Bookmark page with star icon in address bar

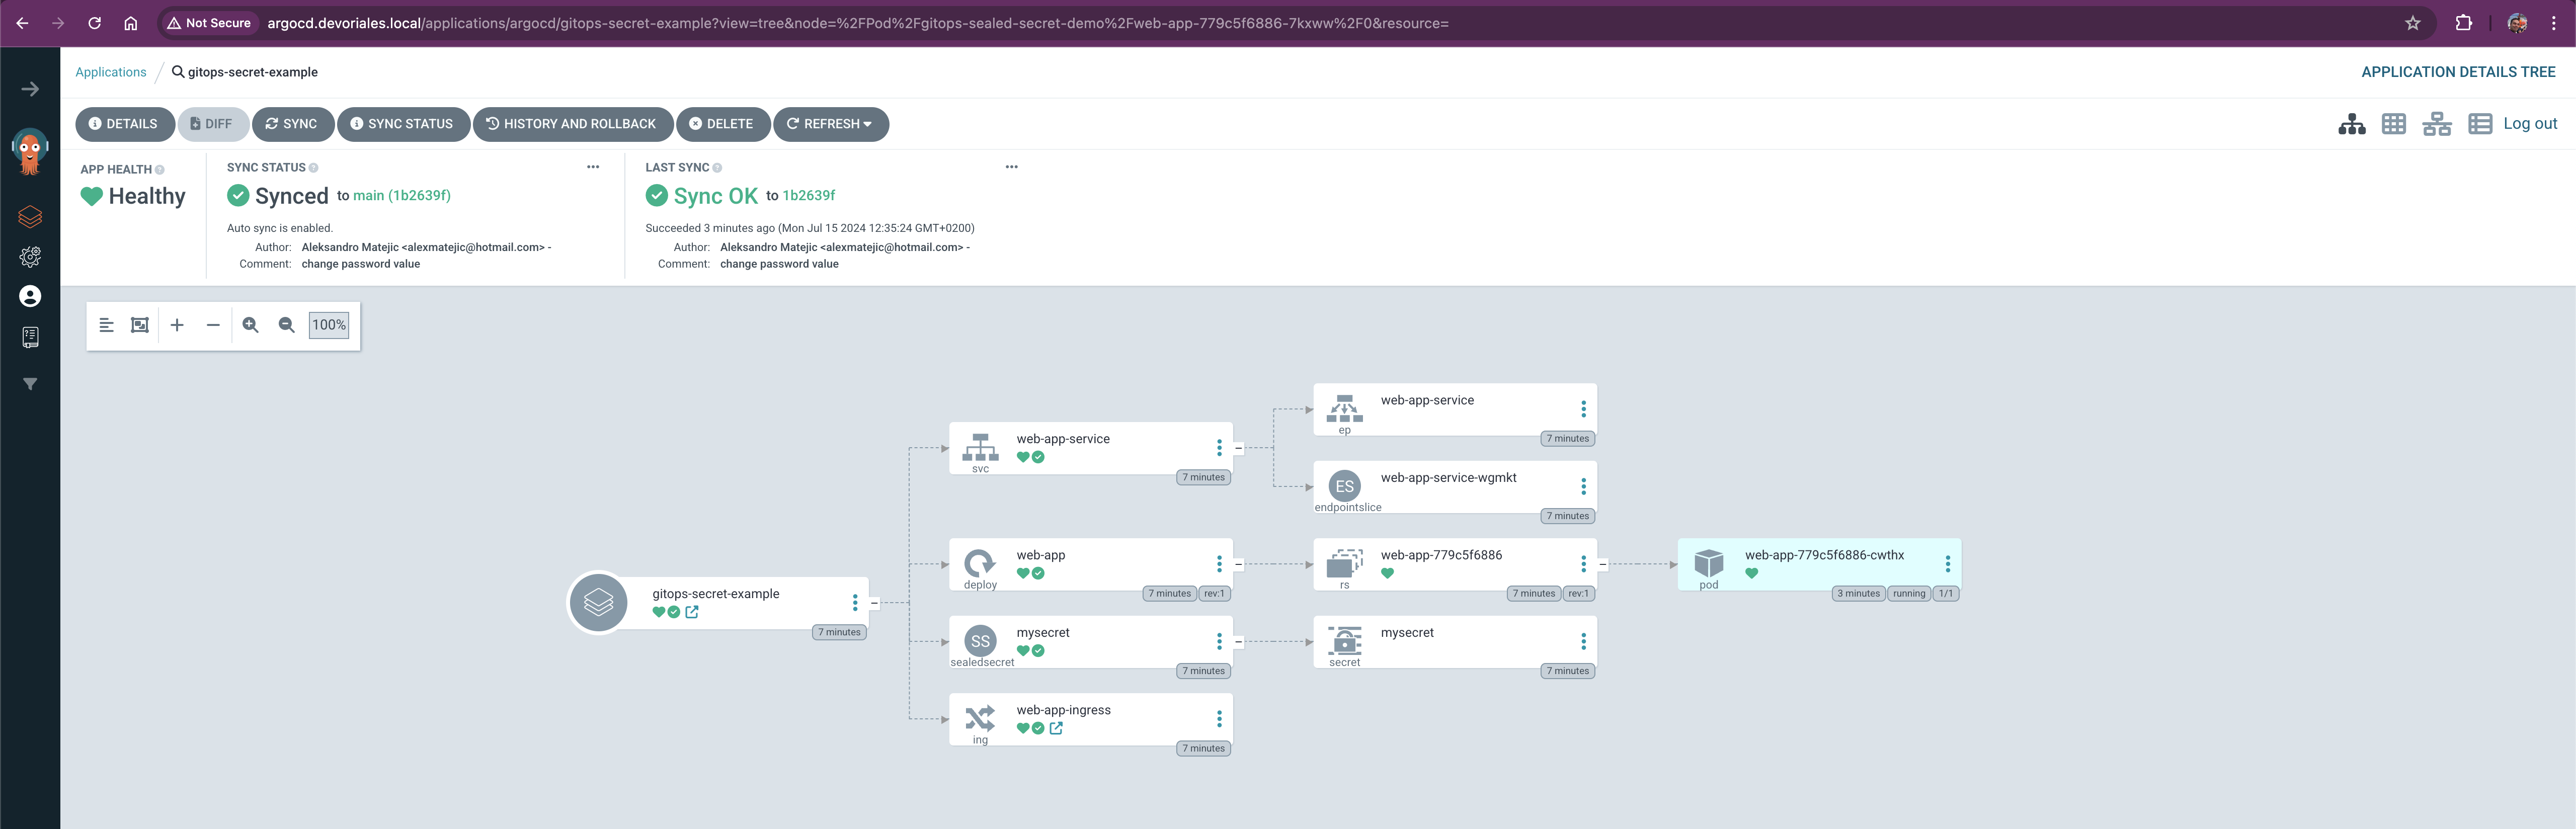coord(2413,23)
